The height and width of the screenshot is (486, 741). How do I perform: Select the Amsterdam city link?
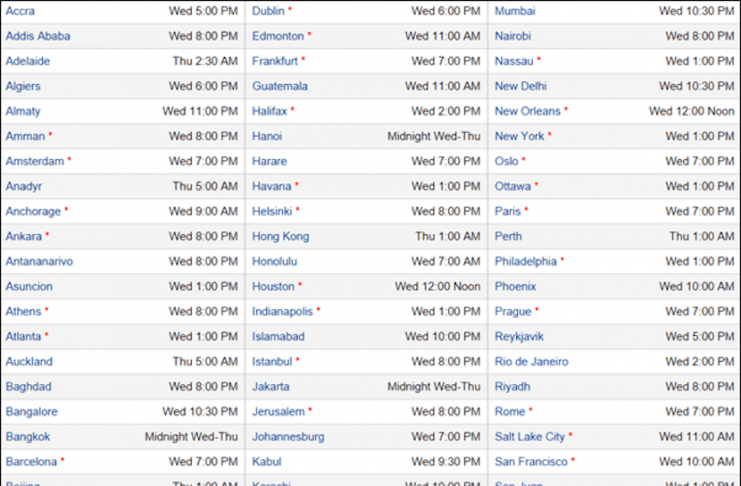pyautogui.click(x=35, y=161)
